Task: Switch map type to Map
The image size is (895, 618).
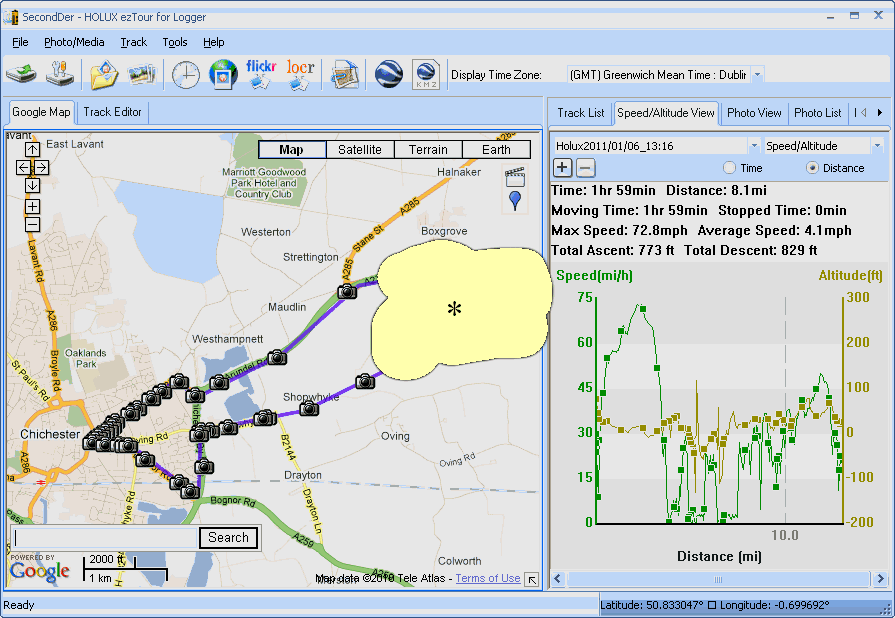Action: [292, 150]
